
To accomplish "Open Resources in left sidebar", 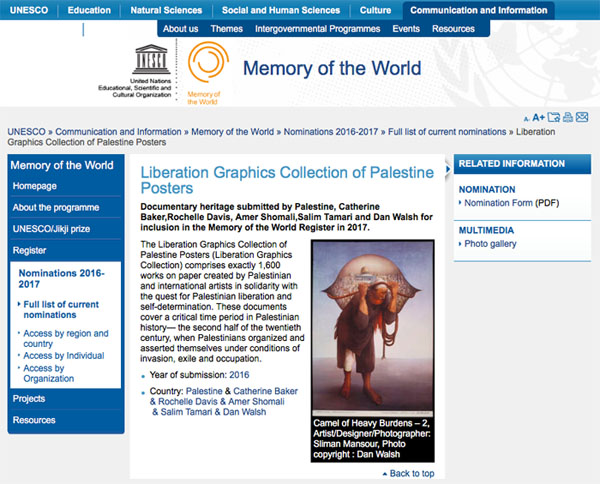I will (34, 420).
